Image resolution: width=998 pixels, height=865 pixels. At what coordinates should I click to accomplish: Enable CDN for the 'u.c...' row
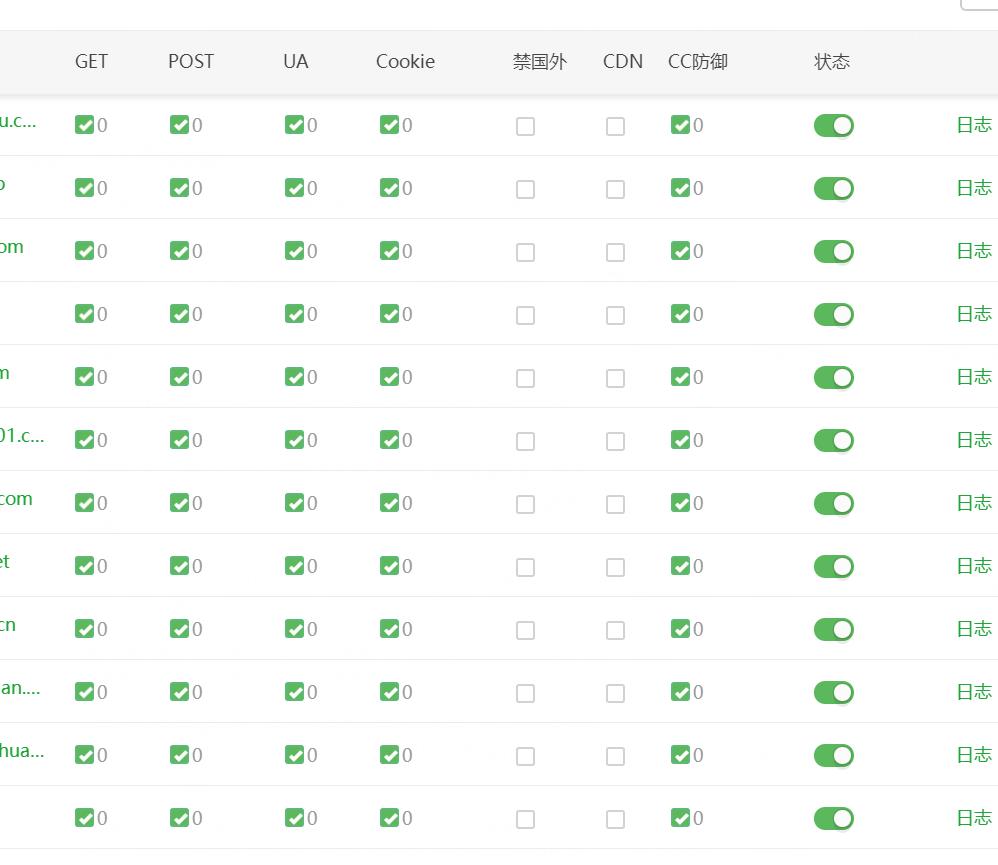(615, 126)
